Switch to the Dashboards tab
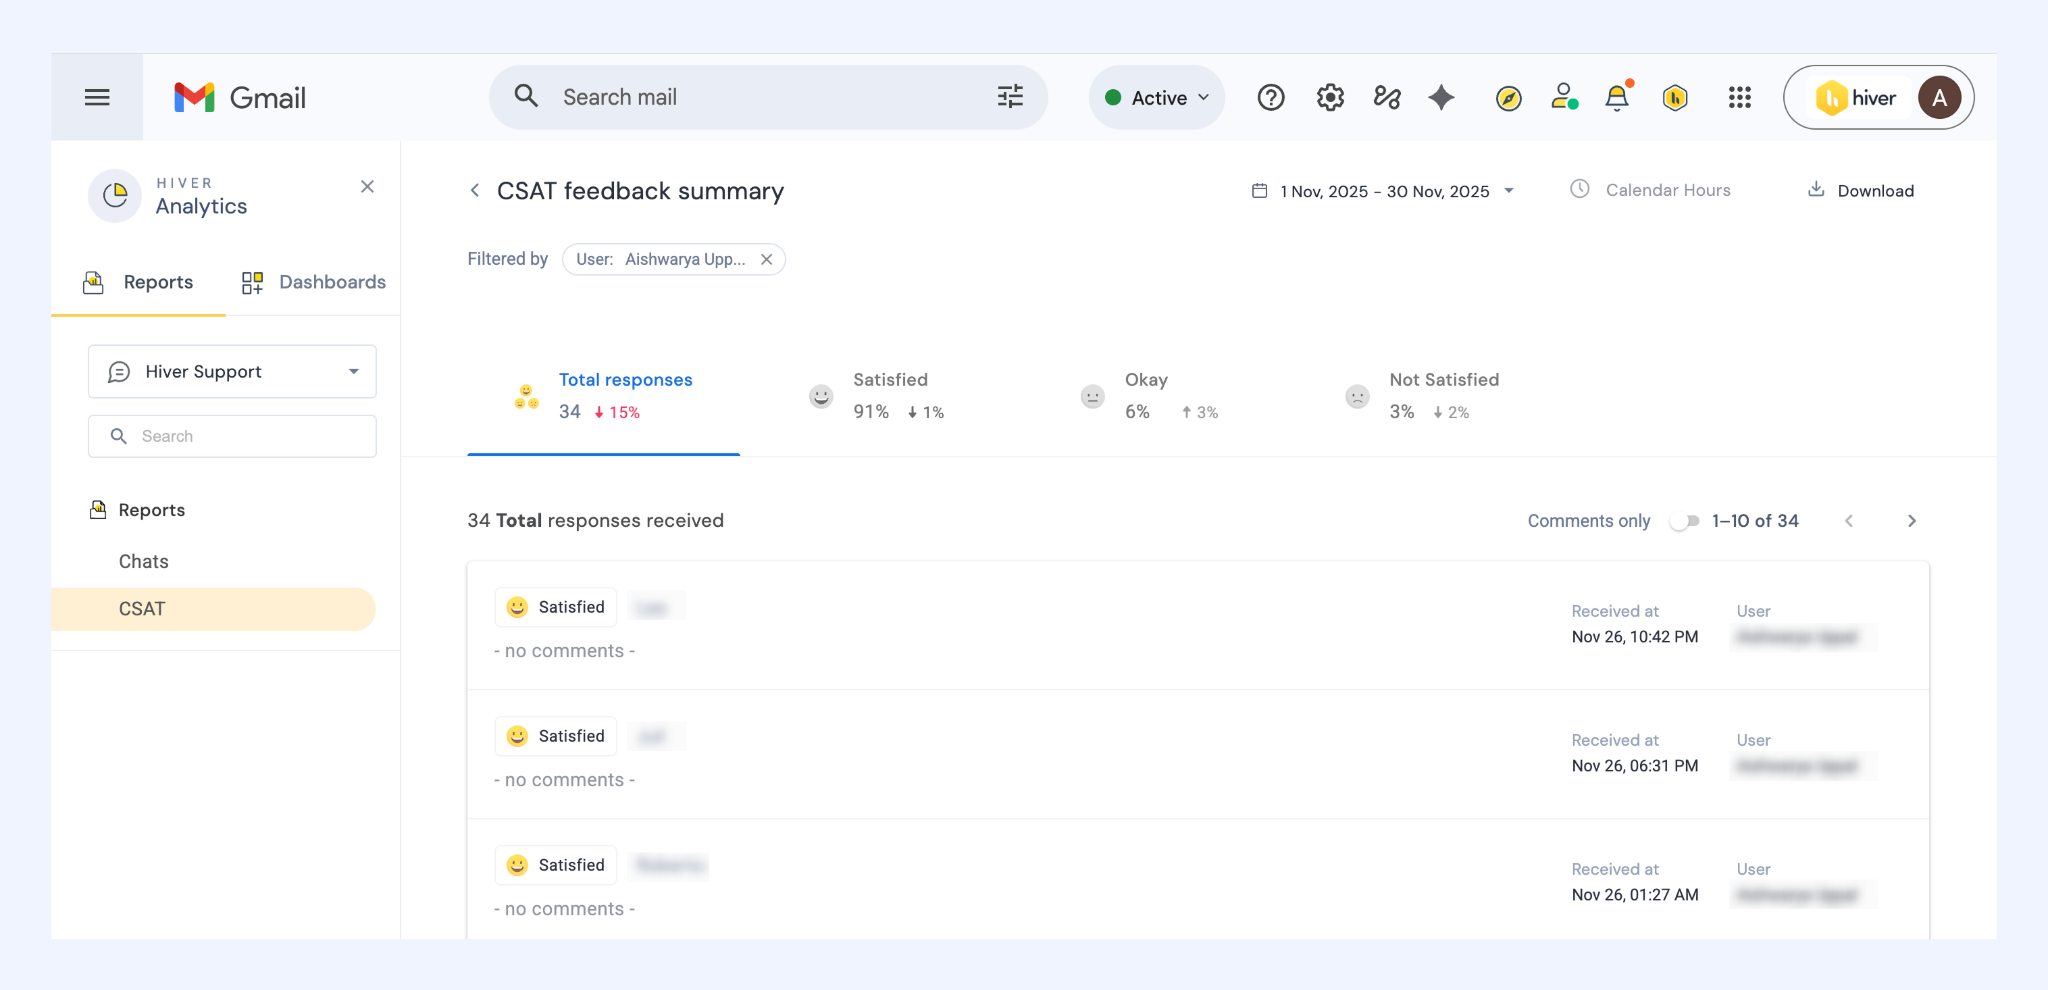The width and height of the screenshot is (2048, 990). pyautogui.click(x=313, y=283)
